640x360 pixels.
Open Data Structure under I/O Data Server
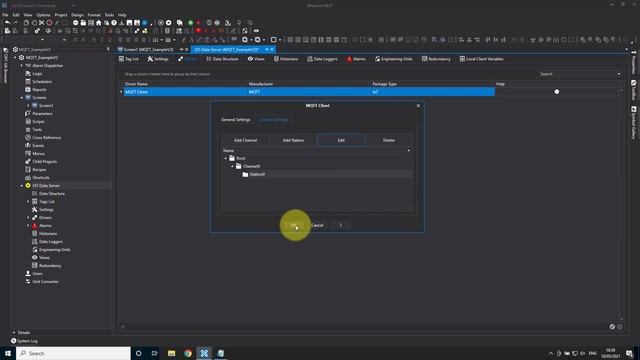click(x=52, y=193)
